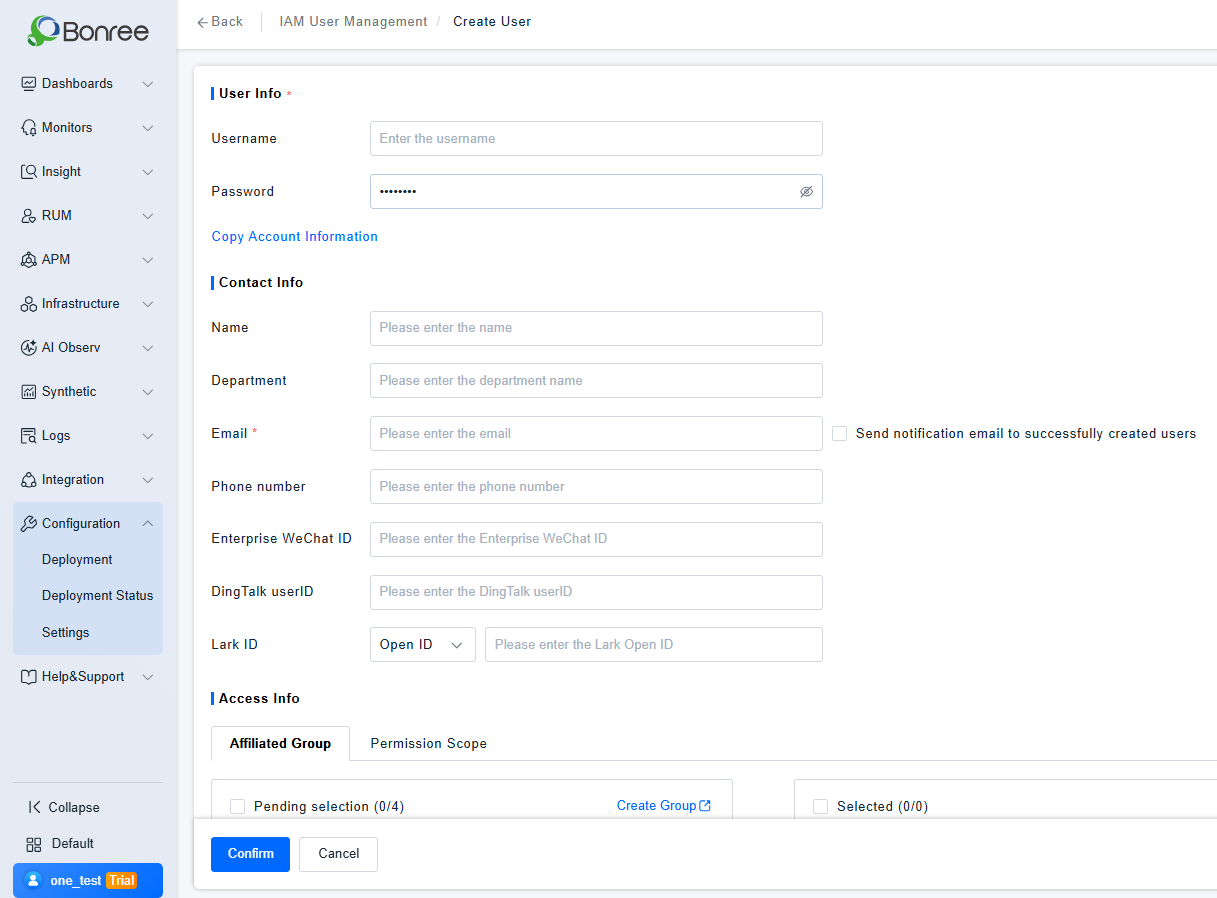Click the external link icon beside Create Group
This screenshot has width=1217, height=898.
tap(705, 806)
